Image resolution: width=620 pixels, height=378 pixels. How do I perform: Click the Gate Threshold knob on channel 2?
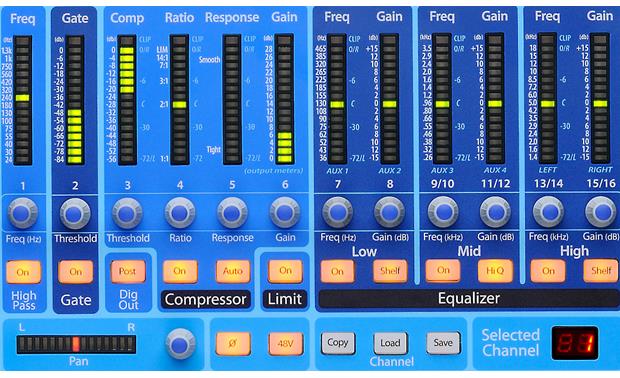tap(74, 214)
